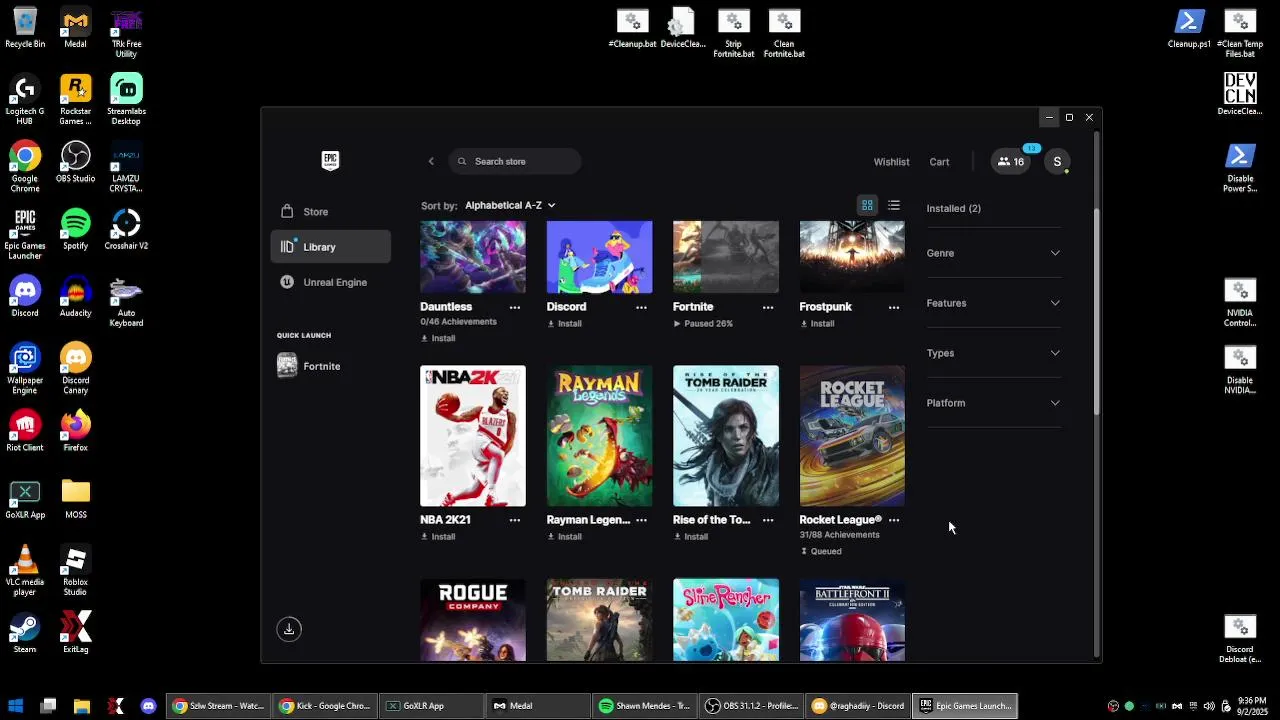This screenshot has height=720, width=1280.
Task: Switch to OBS 31.1.2 taskbar window
Action: point(751,706)
